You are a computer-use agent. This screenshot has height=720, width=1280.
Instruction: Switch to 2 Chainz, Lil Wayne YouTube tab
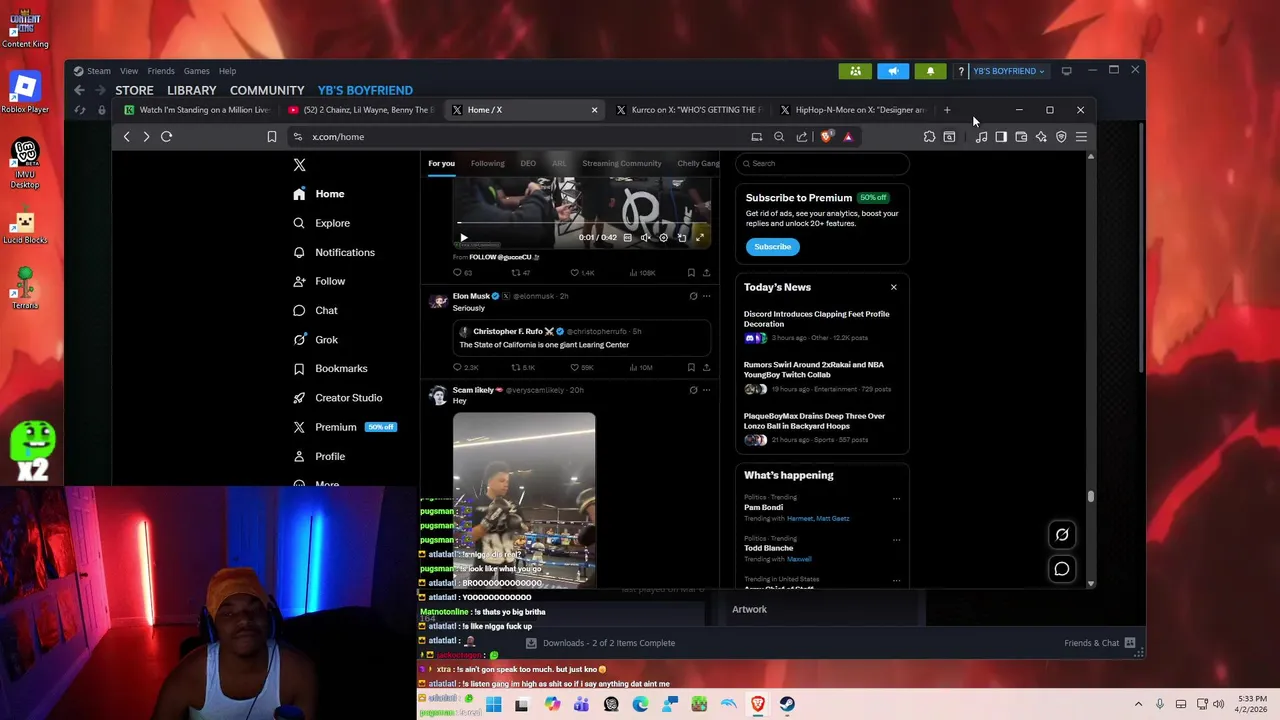point(361,110)
